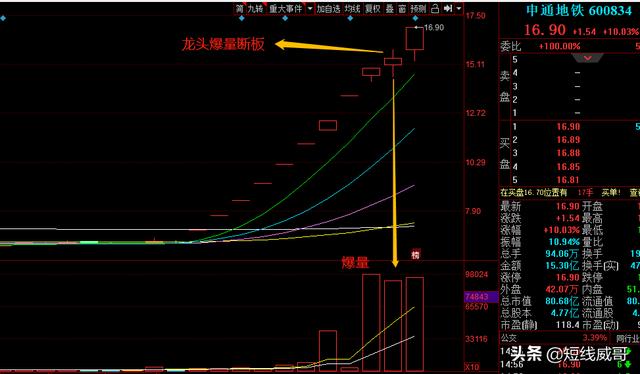This screenshot has width=640, height=374.
Task: Click the arrow-to-bar icon in the toolbar
Action: click(x=448, y=9)
